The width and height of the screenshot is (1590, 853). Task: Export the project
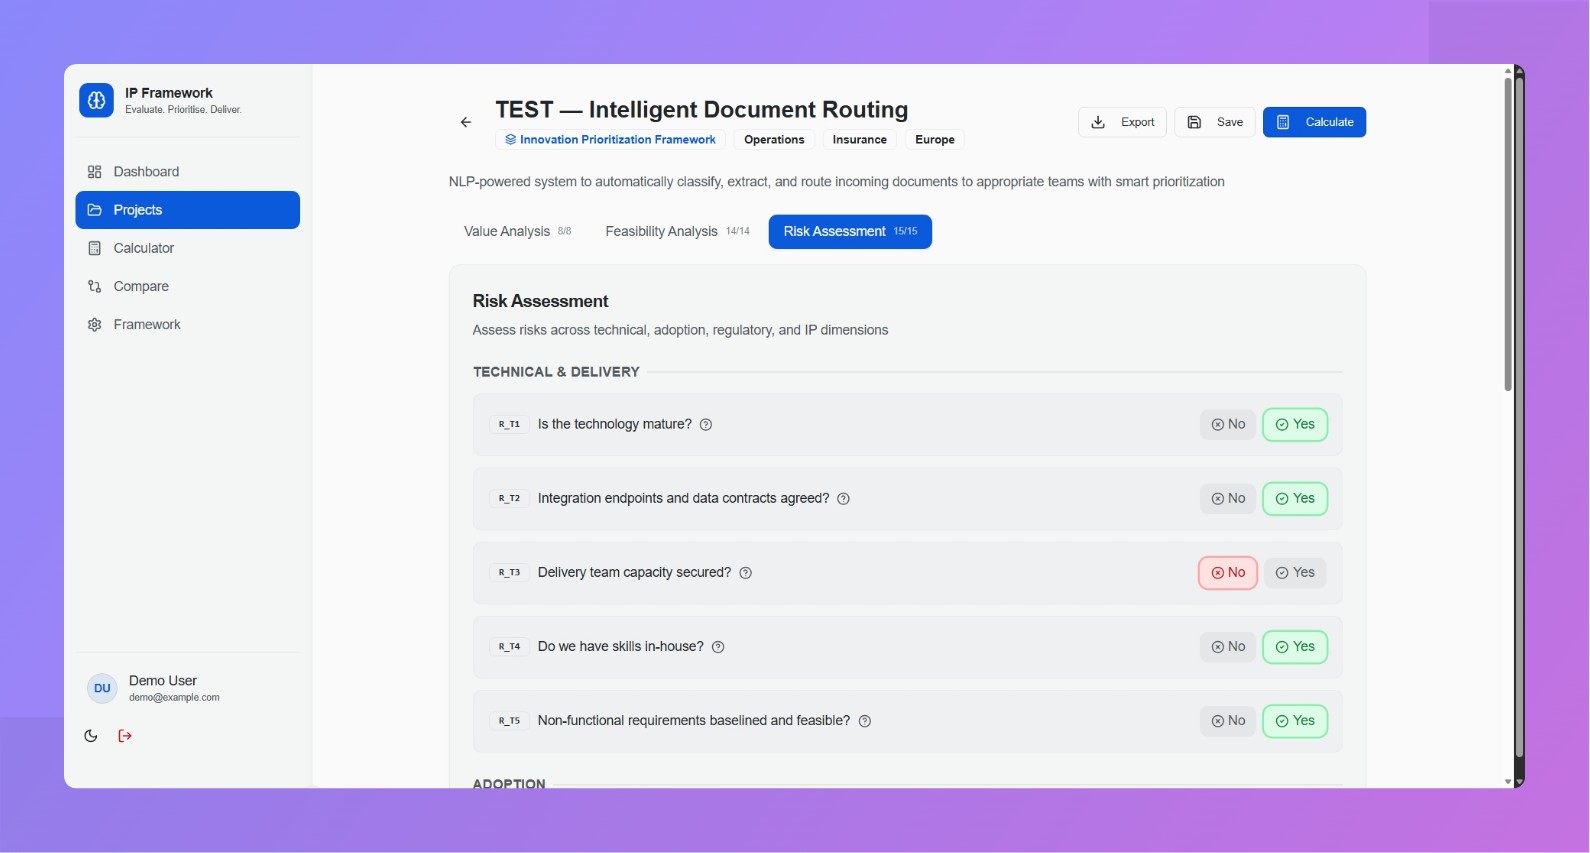[1122, 122]
